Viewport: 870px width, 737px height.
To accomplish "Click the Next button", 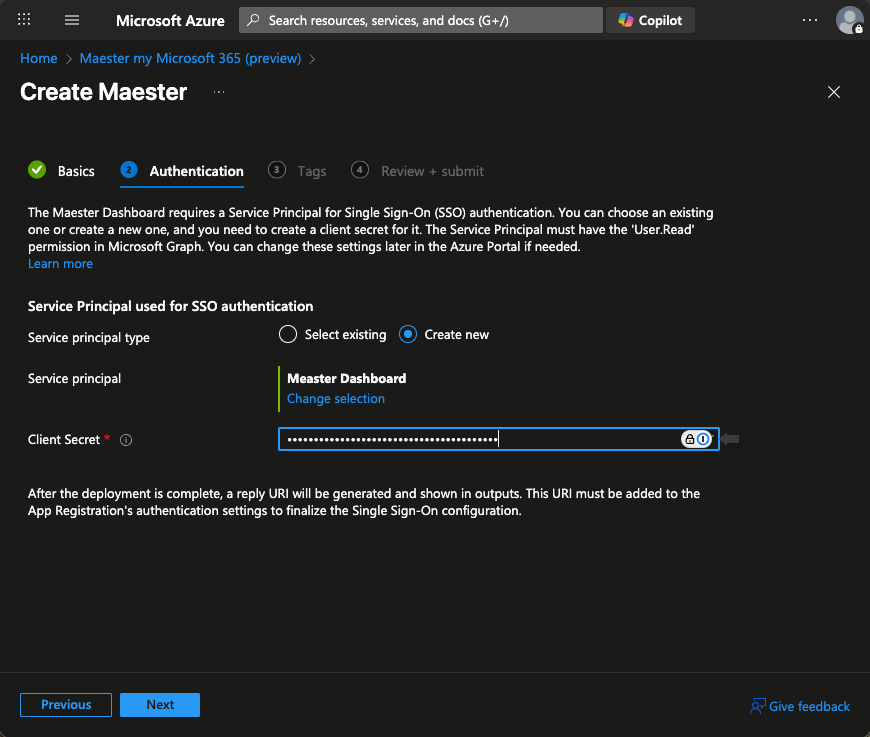I will (160, 705).
